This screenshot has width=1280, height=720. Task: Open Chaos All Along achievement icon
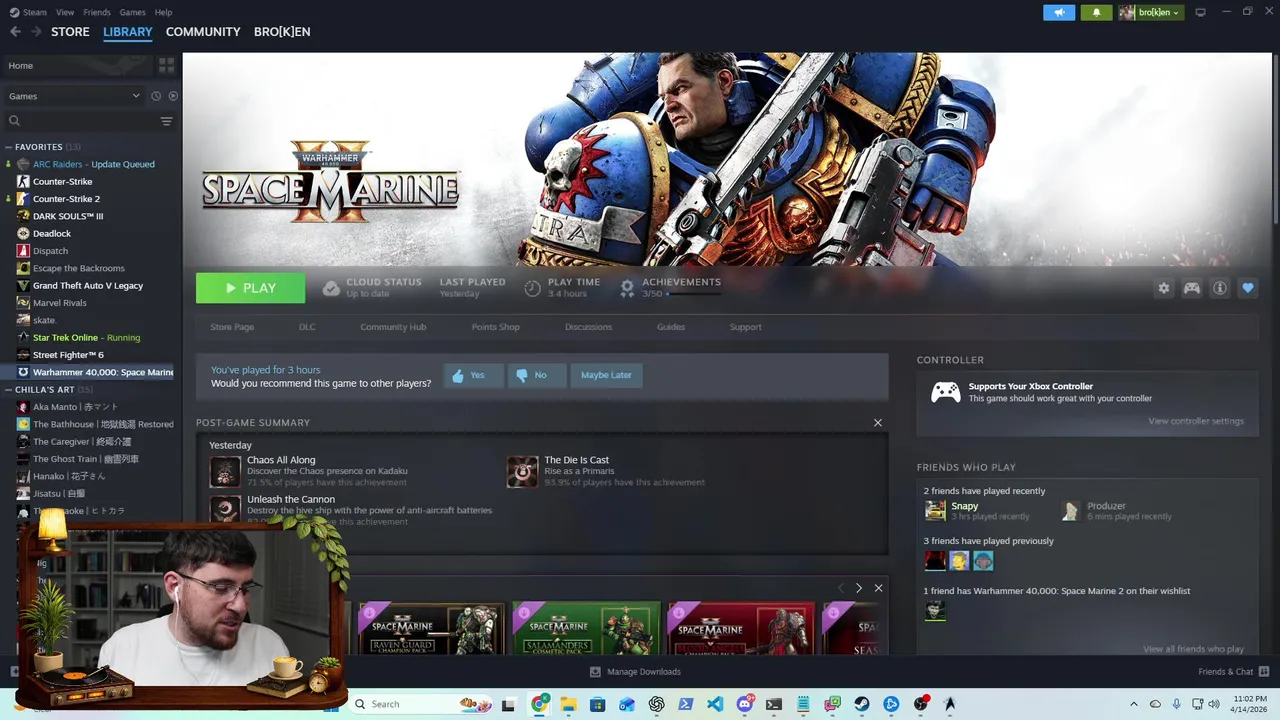click(225, 471)
